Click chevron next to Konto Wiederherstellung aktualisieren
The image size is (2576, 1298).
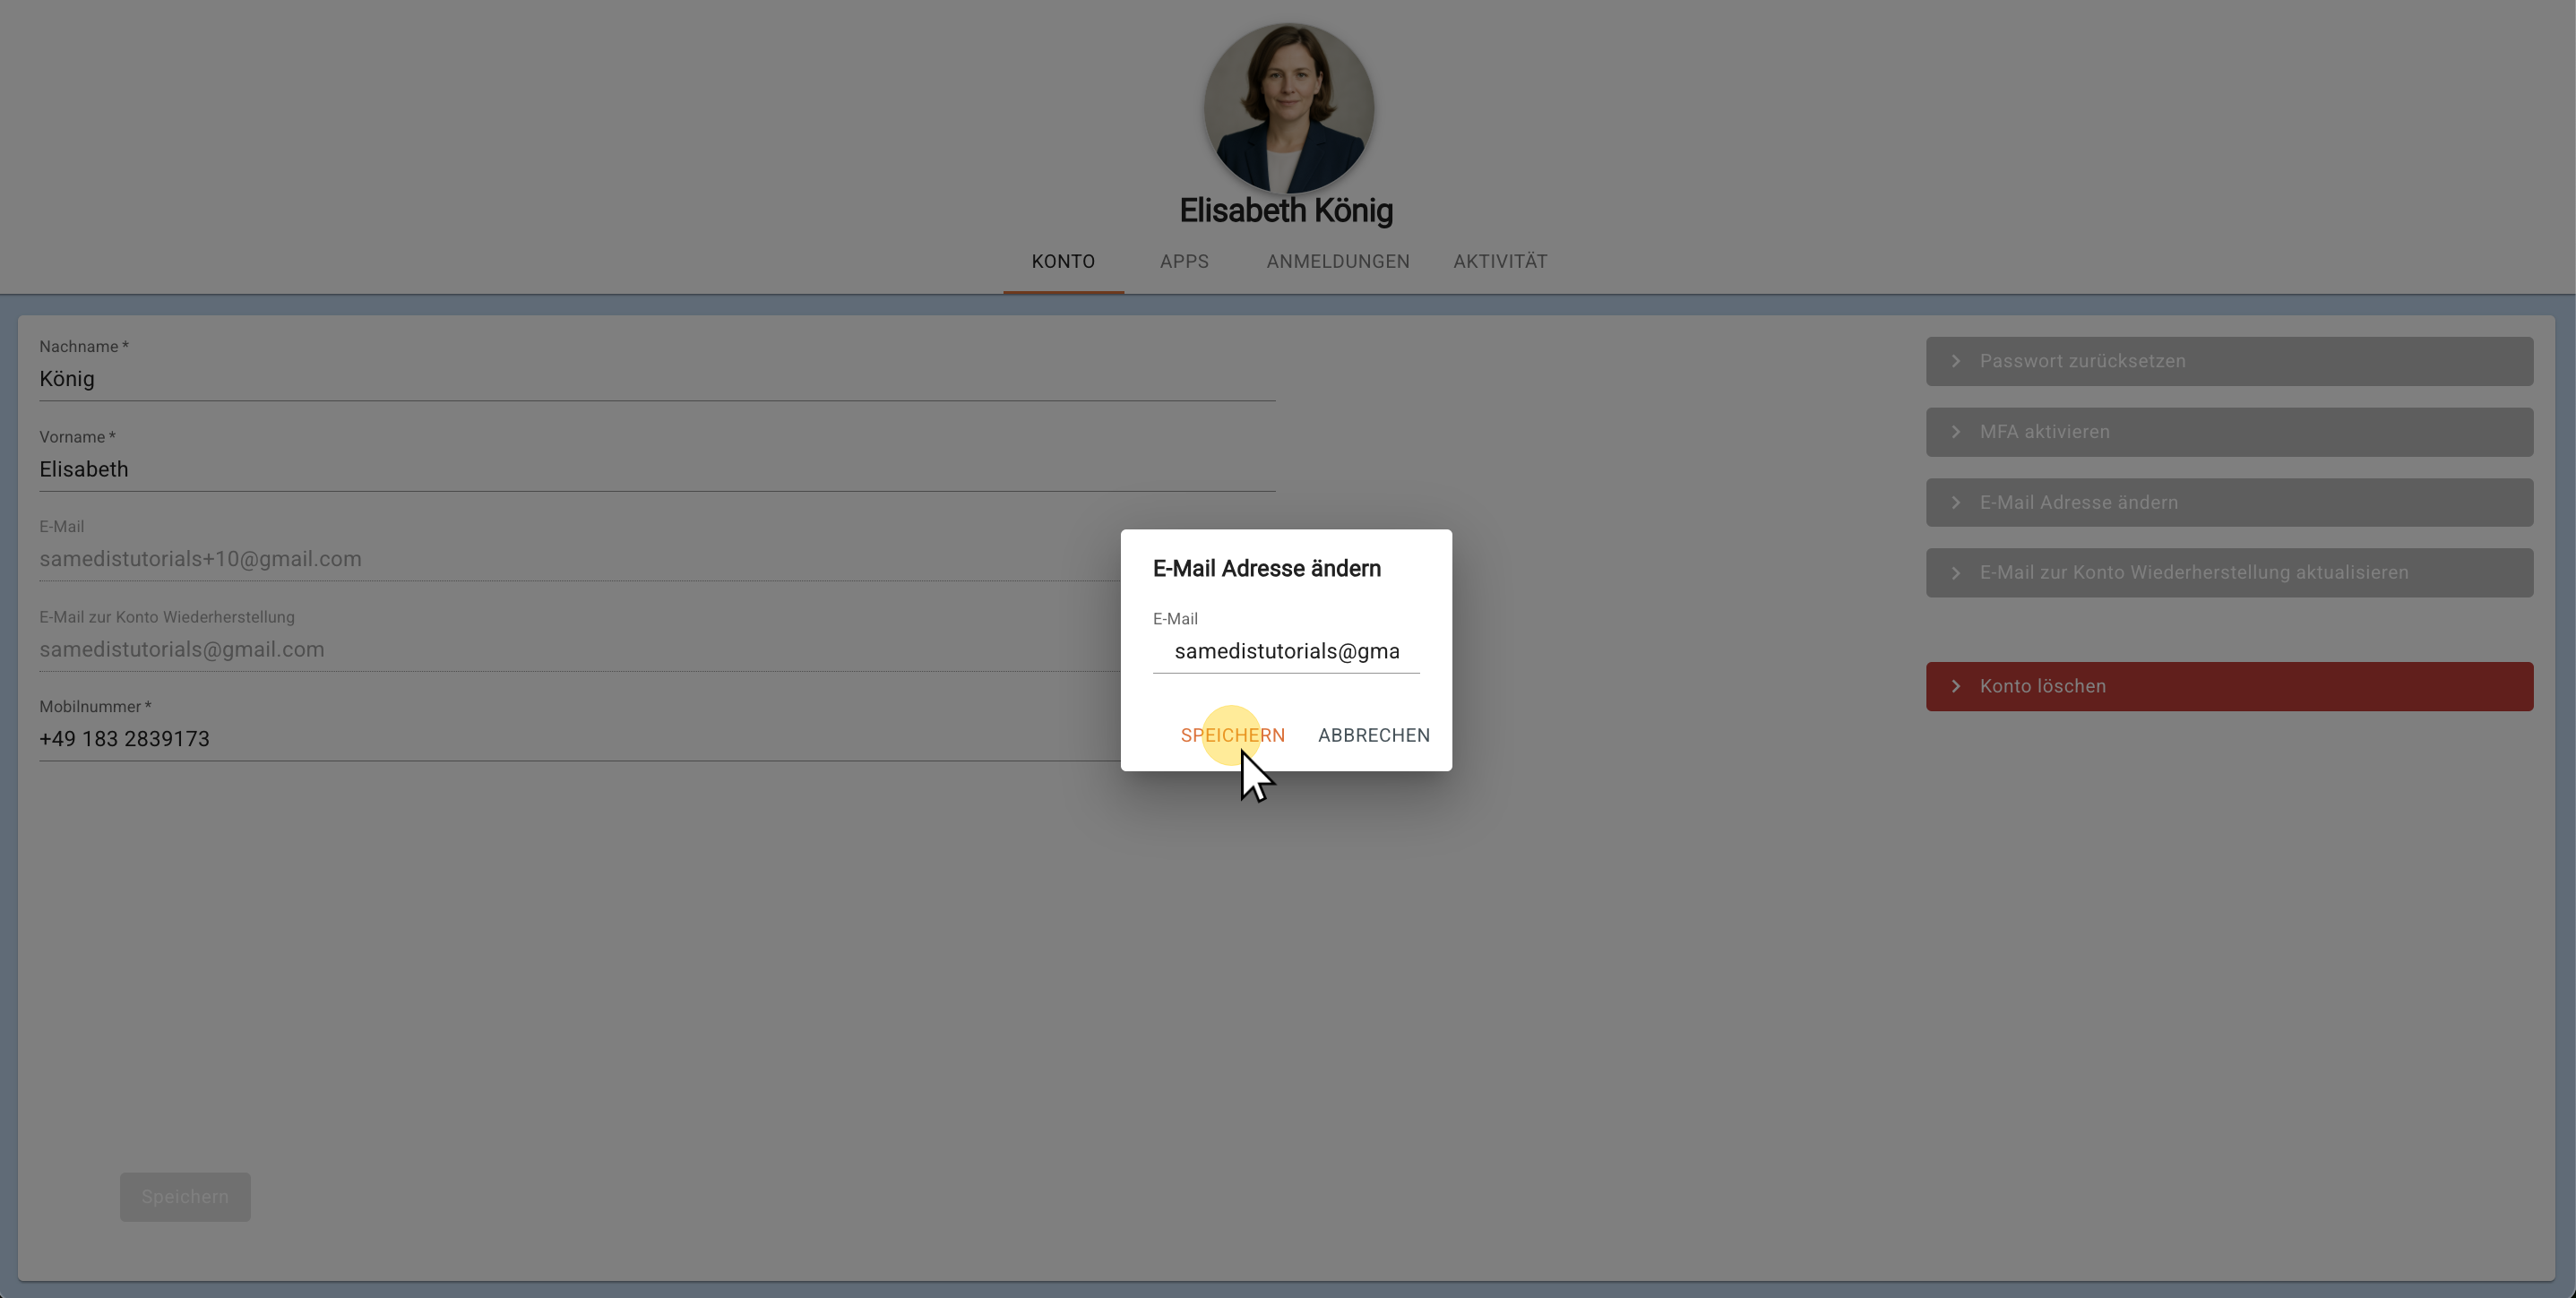pyautogui.click(x=1956, y=573)
